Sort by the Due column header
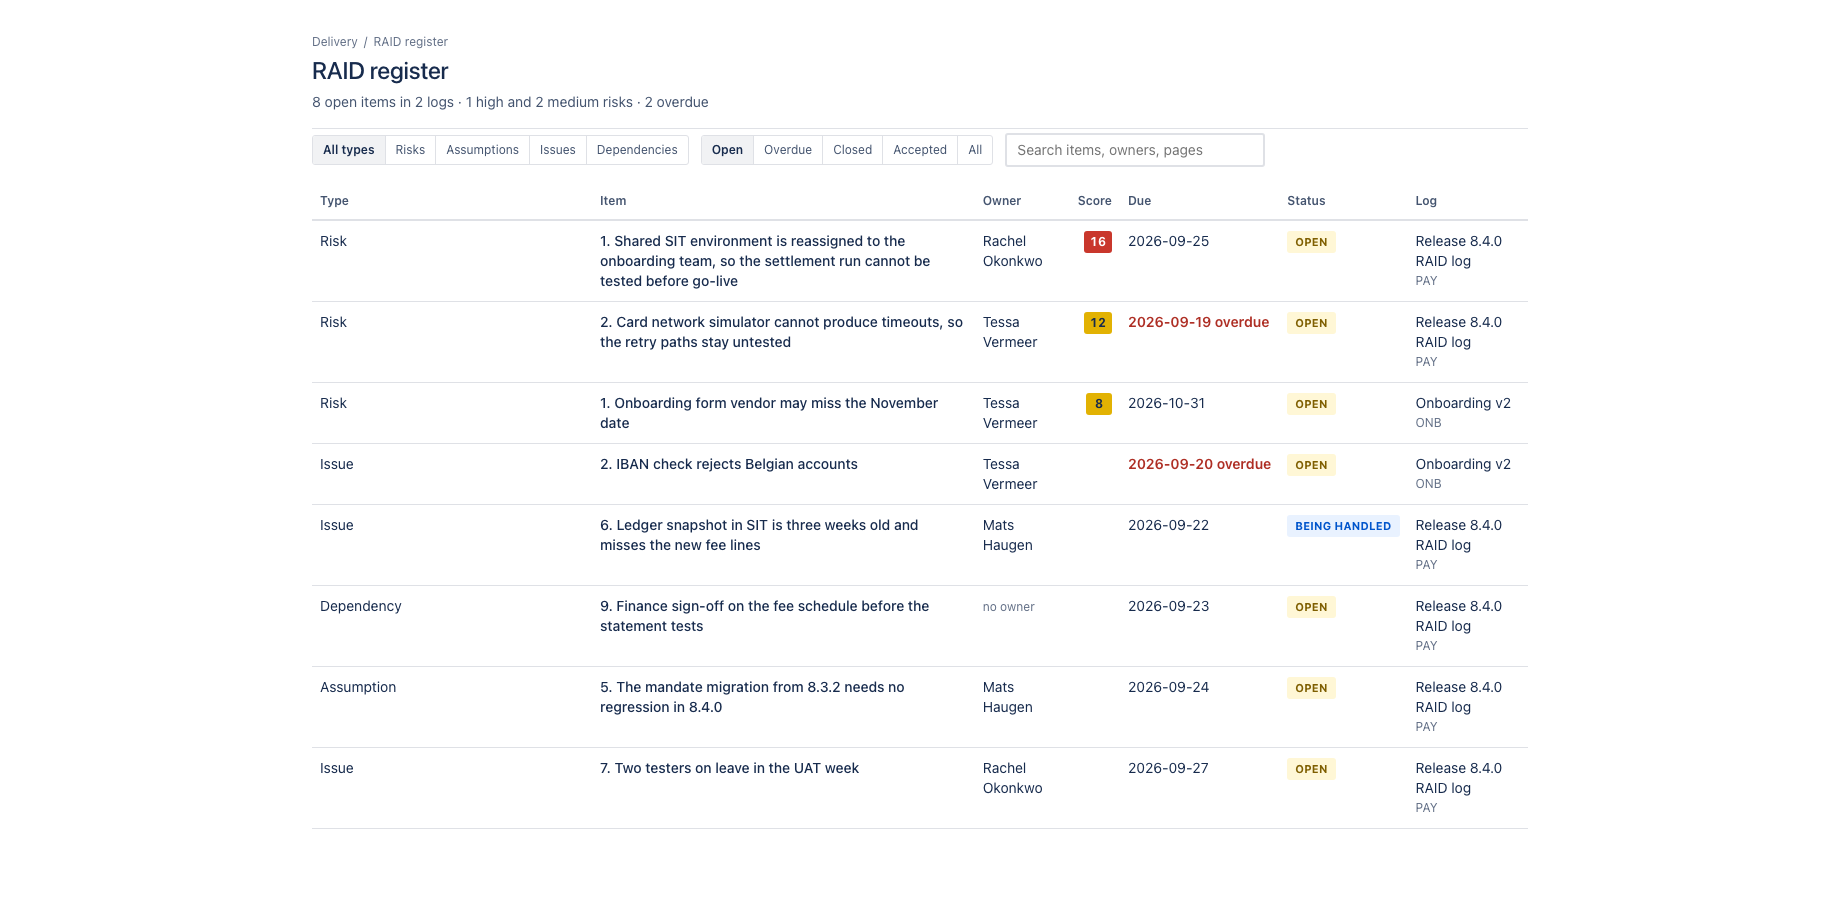This screenshot has width=1840, height=900. click(1139, 201)
